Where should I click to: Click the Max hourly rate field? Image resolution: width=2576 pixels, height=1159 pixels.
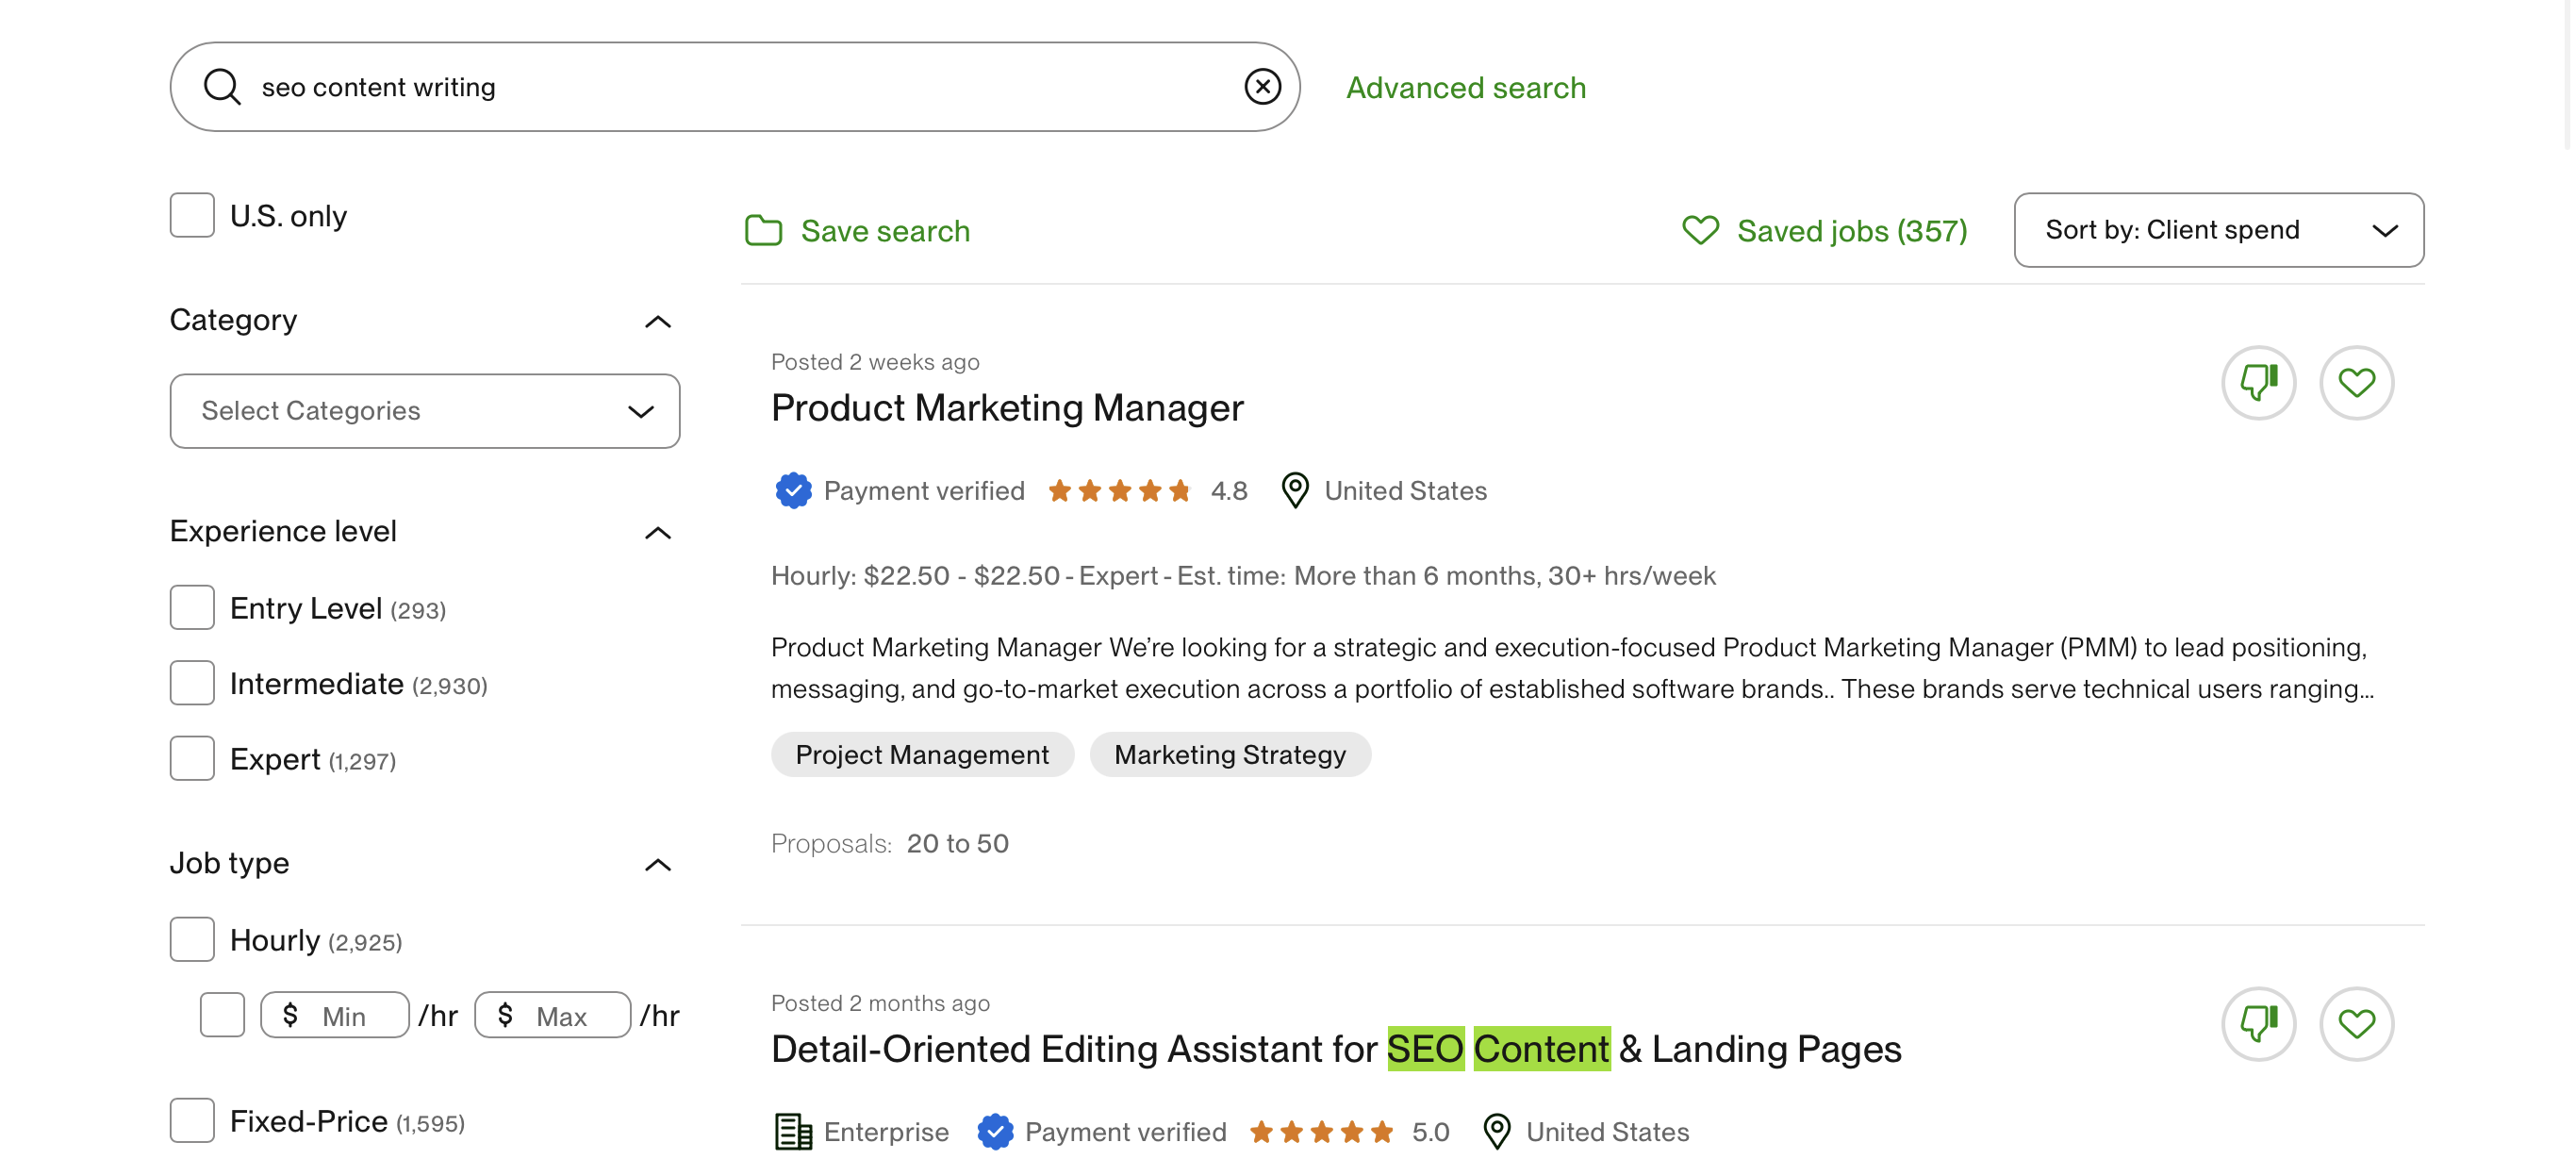(x=552, y=1015)
